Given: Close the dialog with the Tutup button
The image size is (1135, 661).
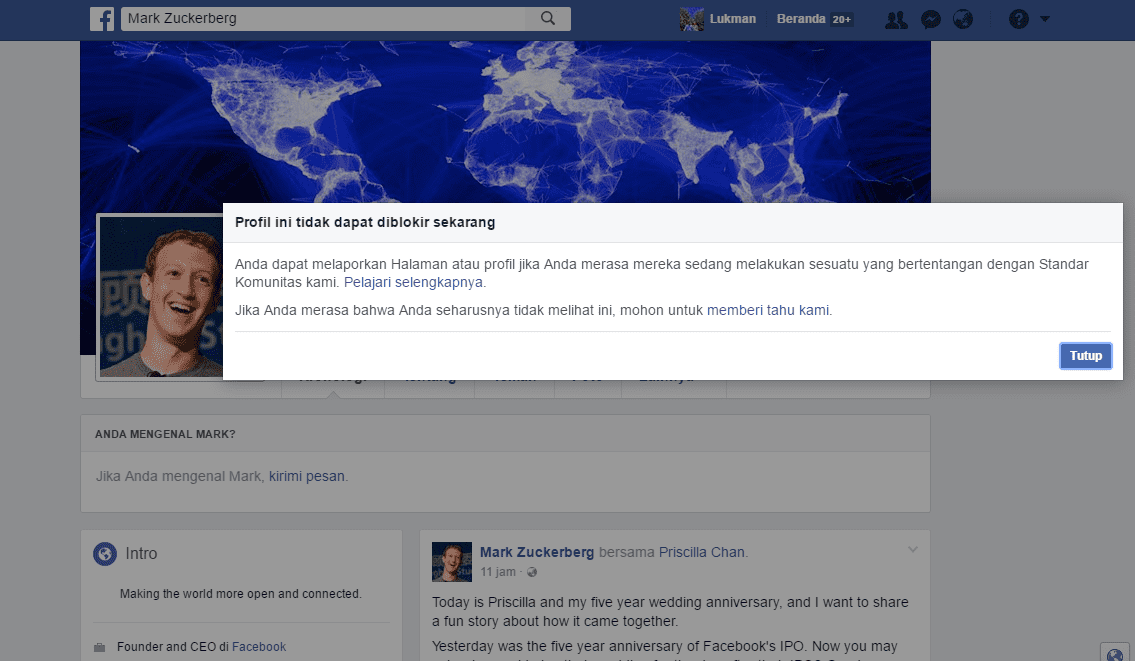Looking at the screenshot, I should click(1086, 355).
